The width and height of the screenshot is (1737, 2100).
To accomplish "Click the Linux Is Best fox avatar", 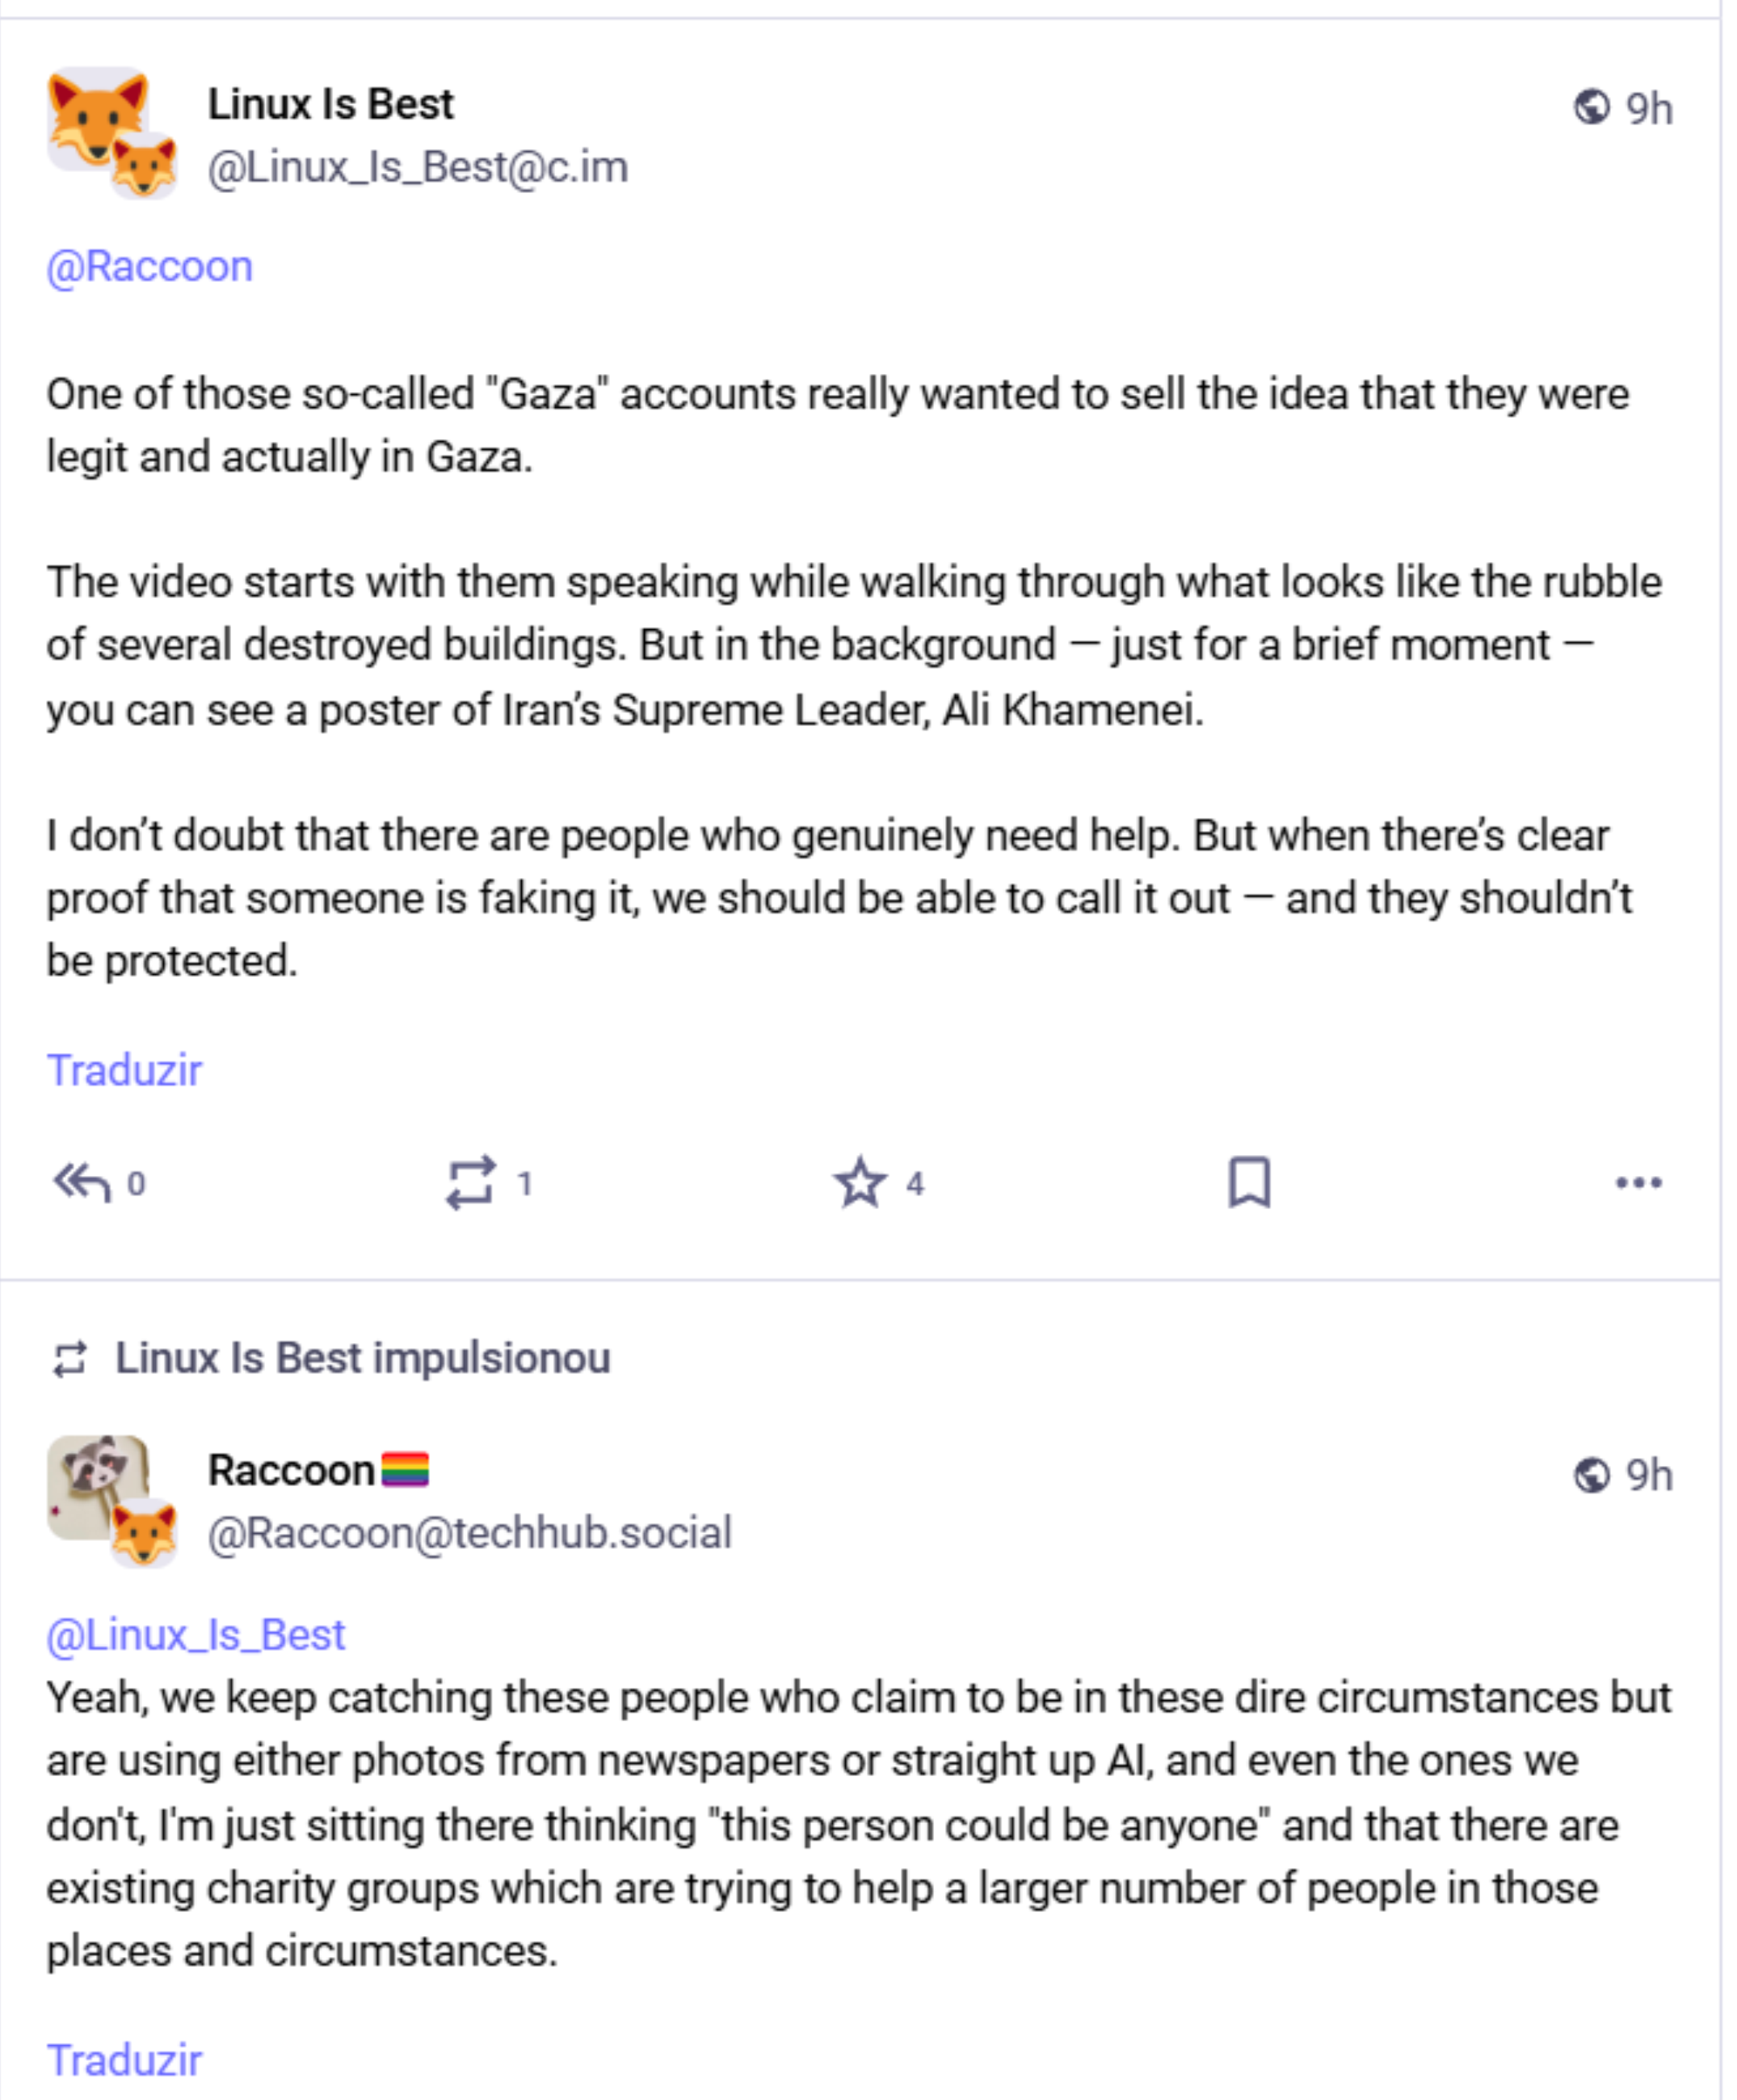I will point(98,118).
